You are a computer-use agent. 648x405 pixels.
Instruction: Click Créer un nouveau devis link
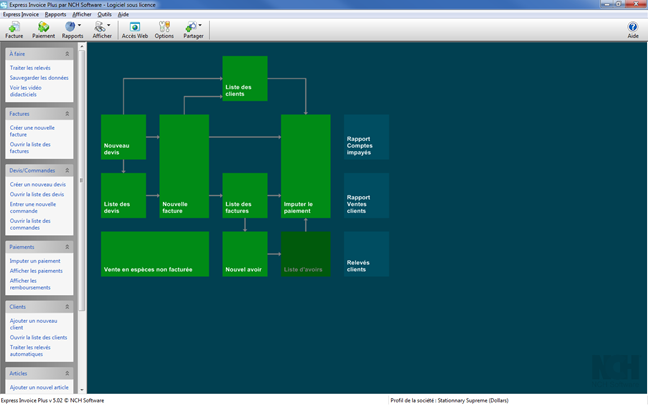tap(38, 184)
